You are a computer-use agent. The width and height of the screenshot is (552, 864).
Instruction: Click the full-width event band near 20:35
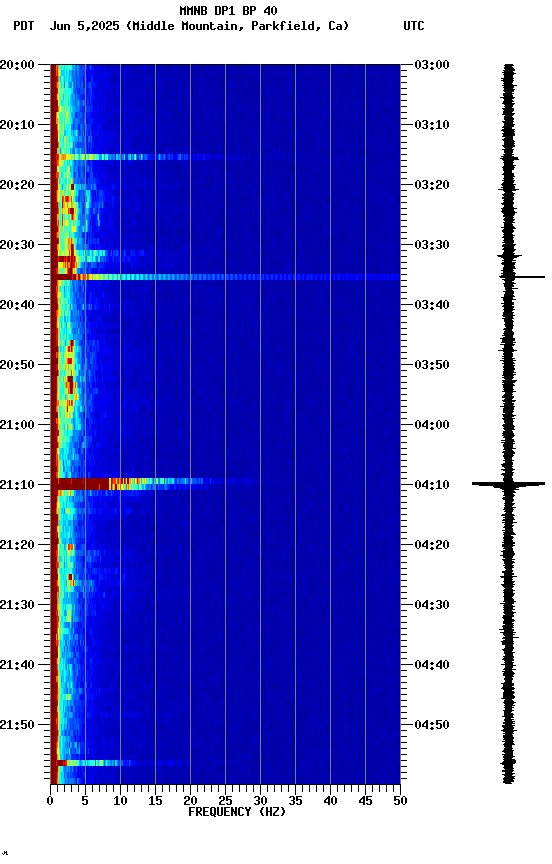225,277
